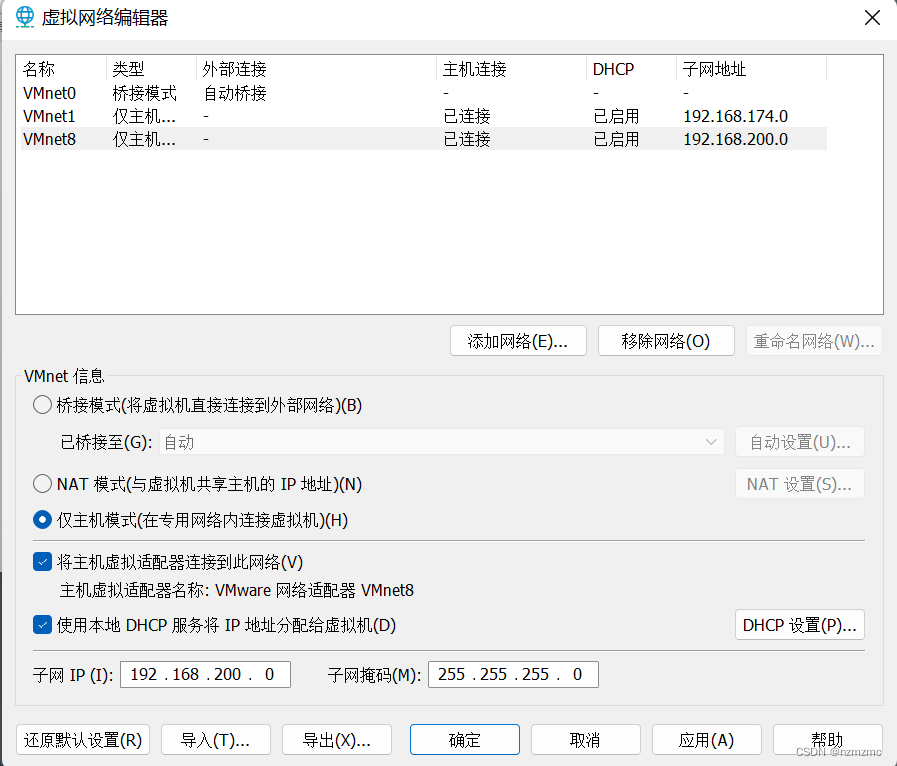Click the 主机连接 column header

pyautogui.click(x=511, y=69)
